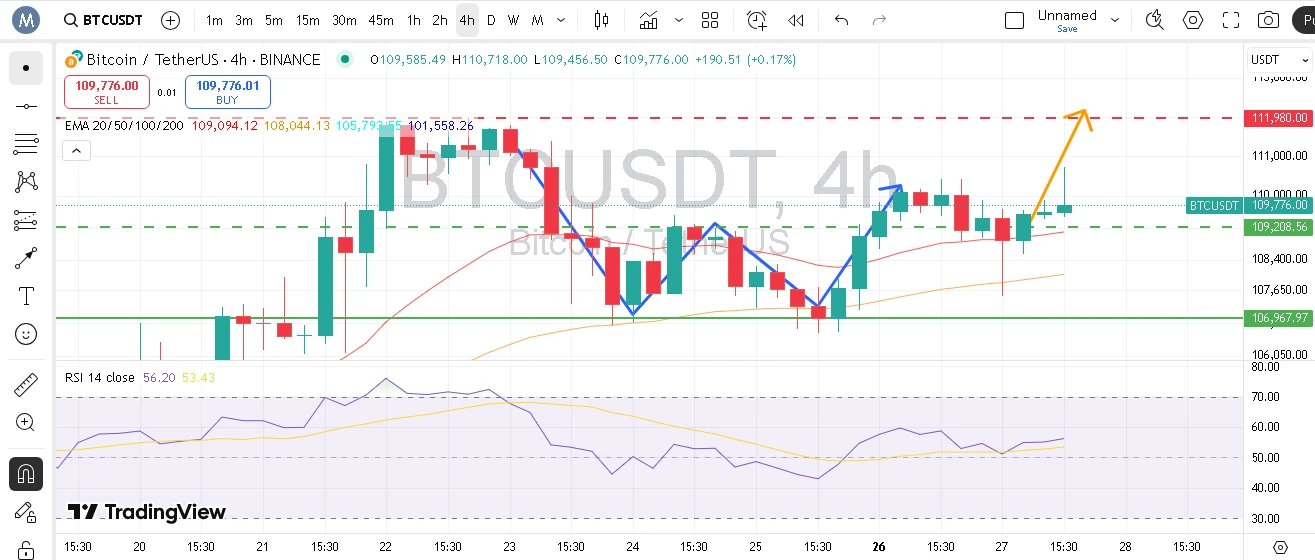Screen dimensions: 1315x560
Task: Select the dot cursor tool
Action: click(26, 69)
